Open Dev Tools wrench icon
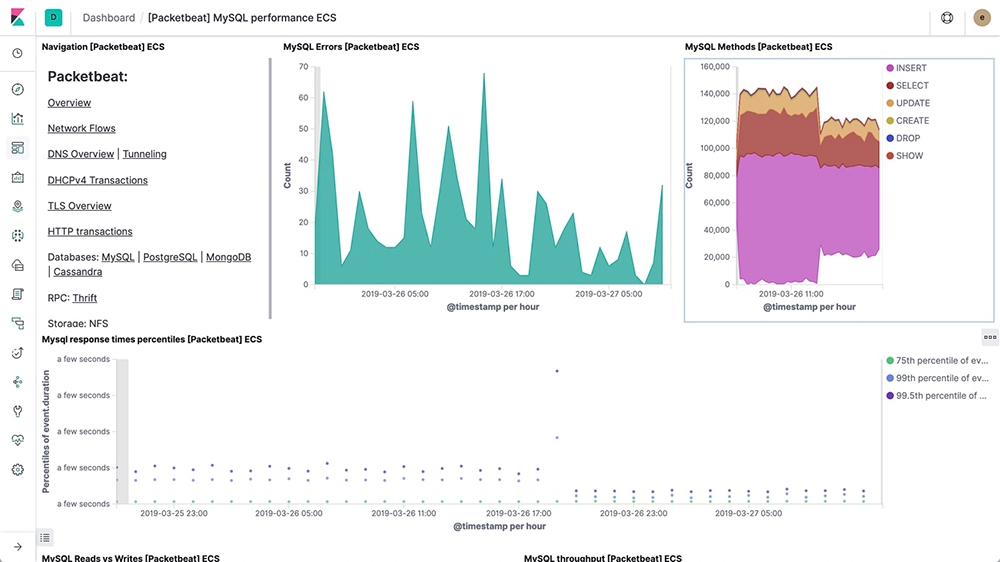This screenshot has width=1000, height=562. click(17, 411)
